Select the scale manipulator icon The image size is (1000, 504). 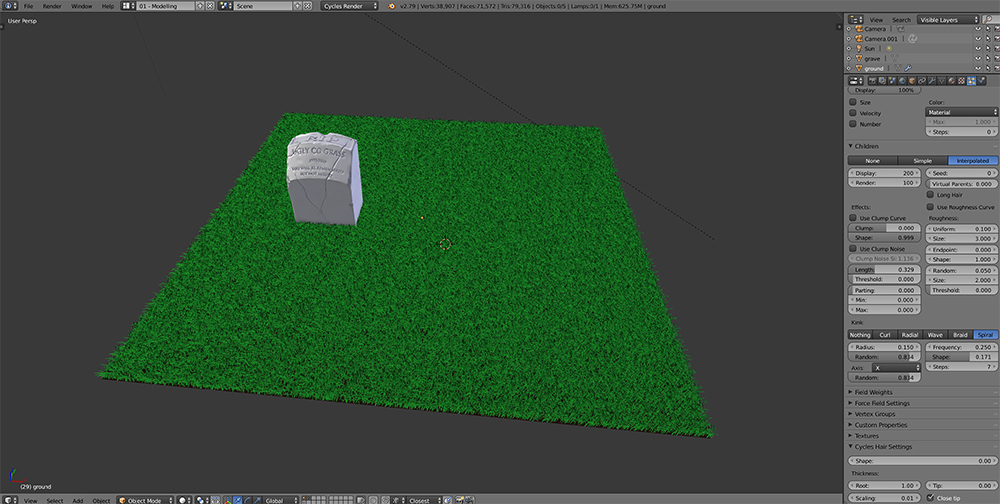point(256,500)
